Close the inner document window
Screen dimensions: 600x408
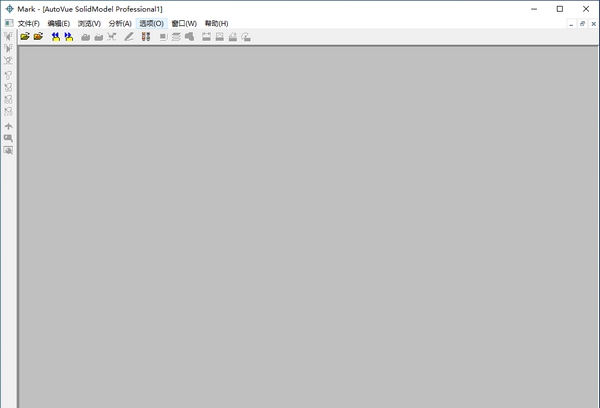pyautogui.click(x=593, y=24)
